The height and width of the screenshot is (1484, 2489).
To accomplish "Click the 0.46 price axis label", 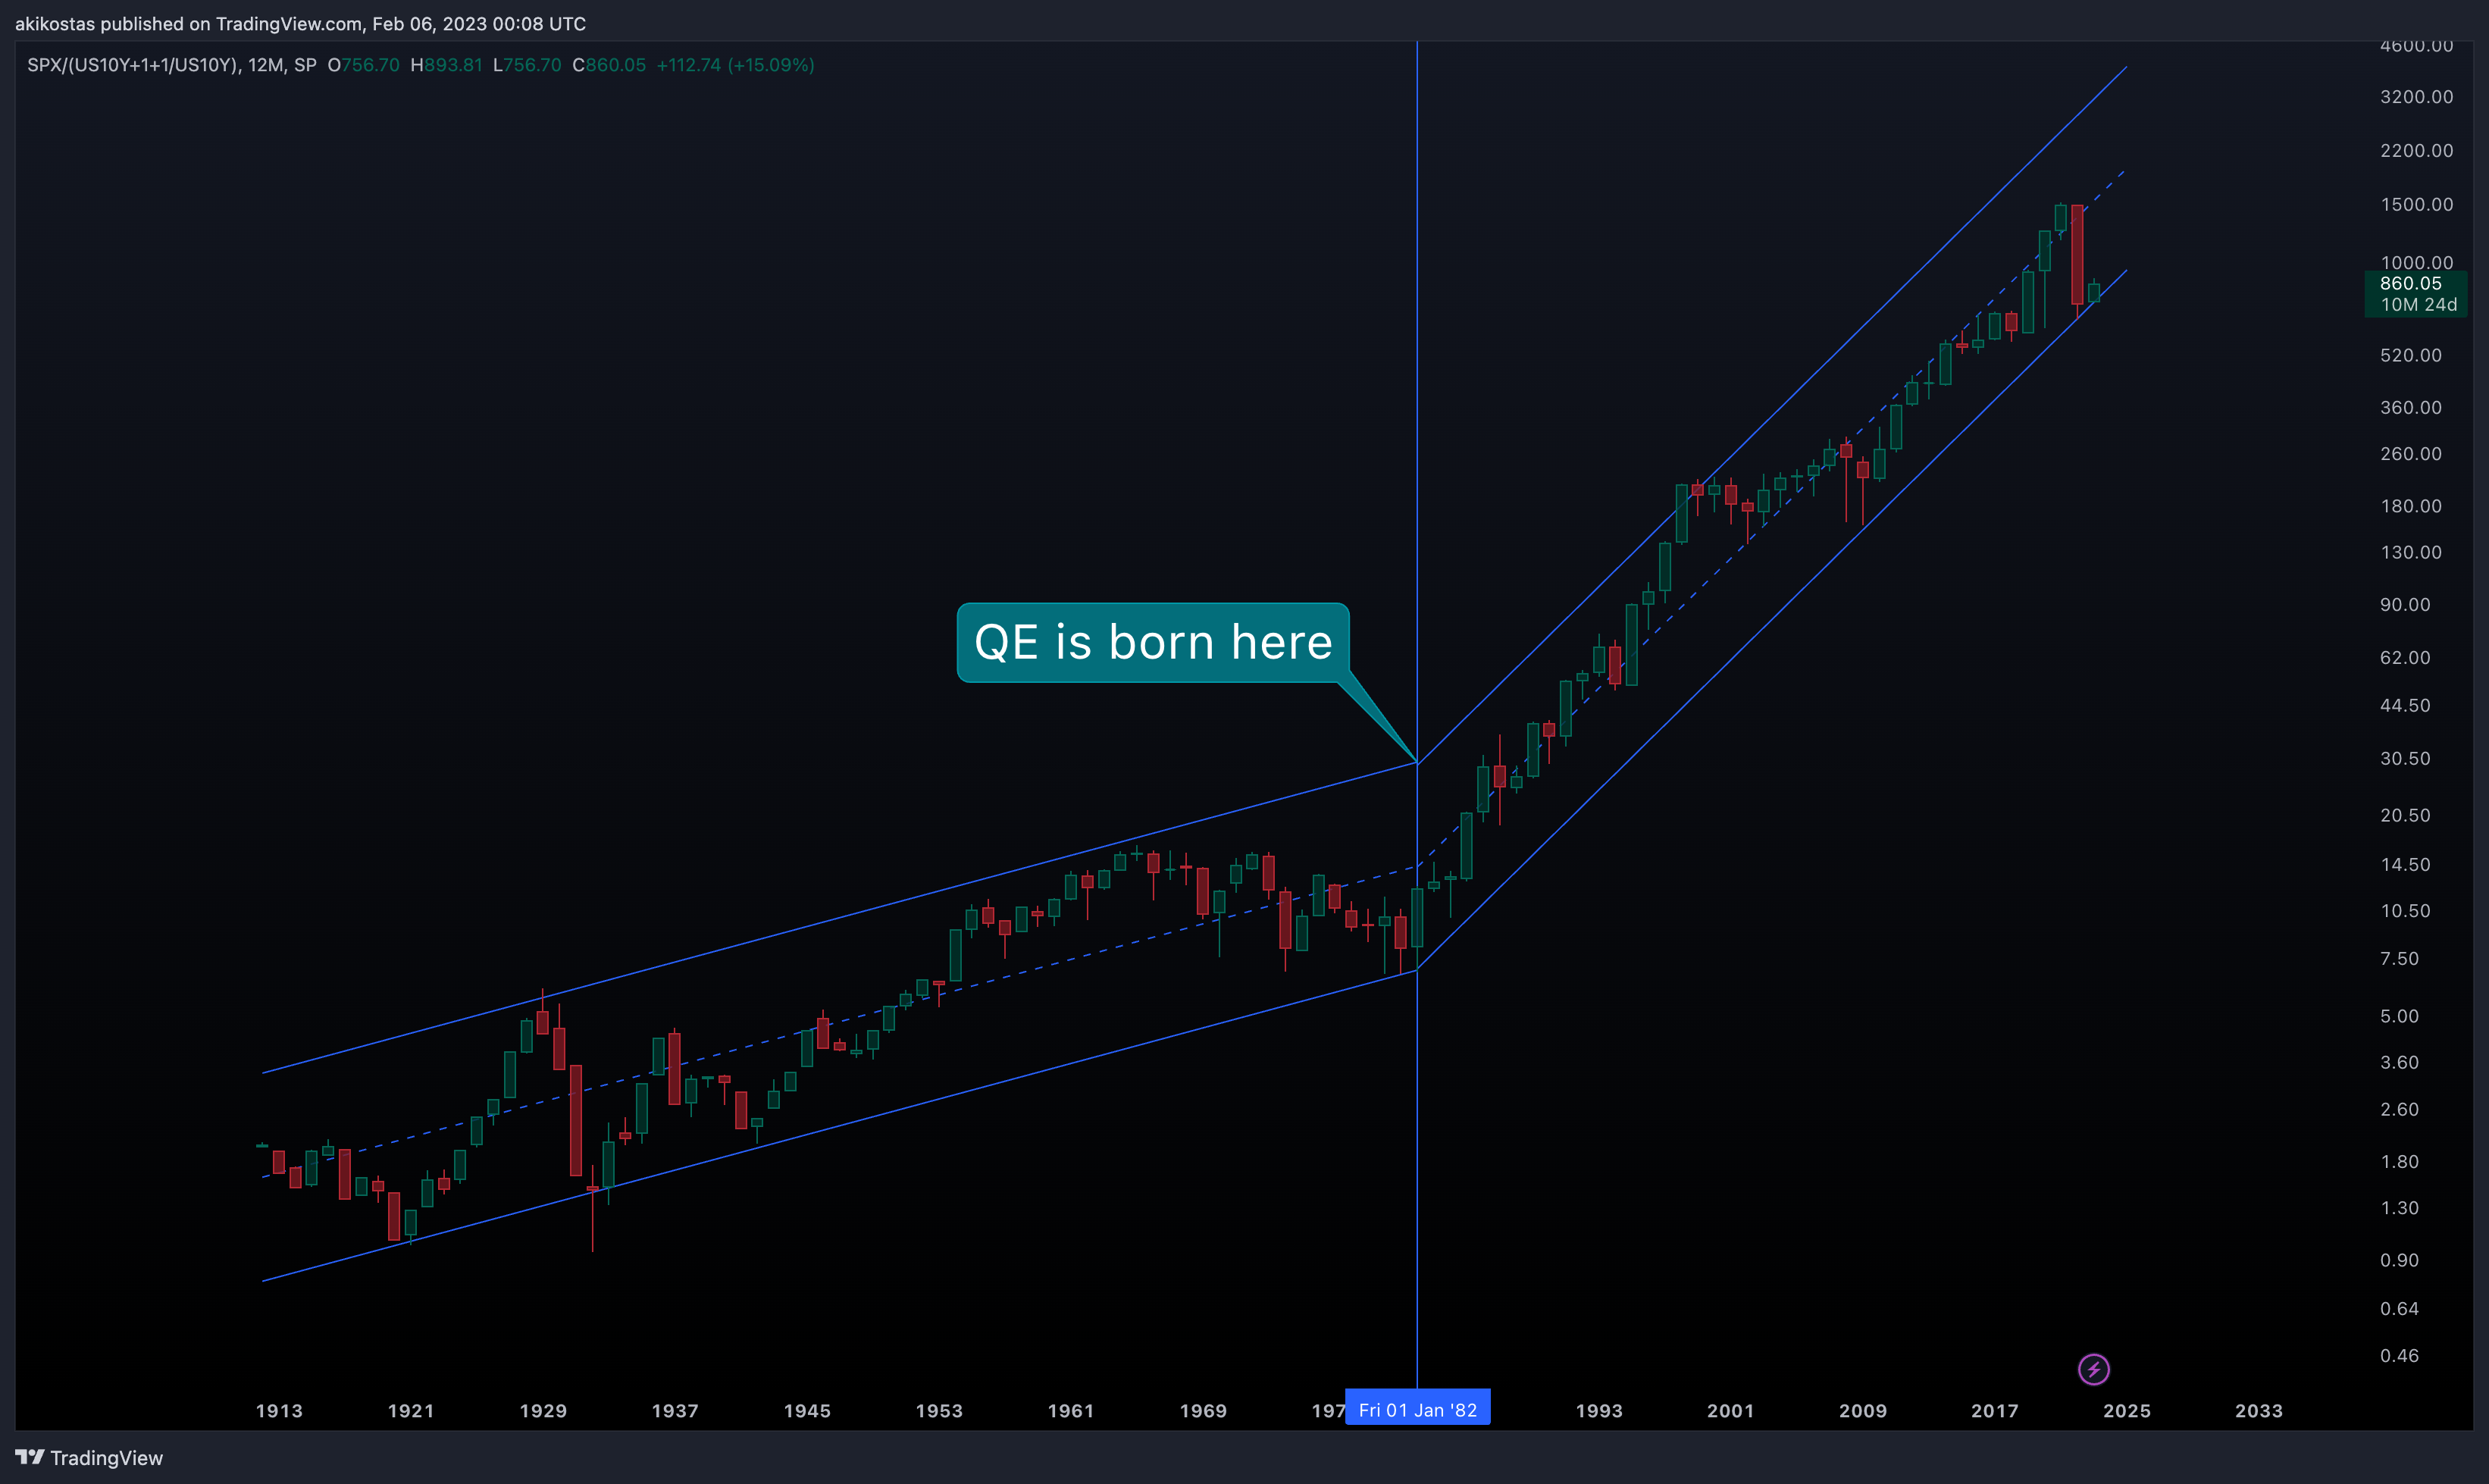I will click(2399, 1356).
